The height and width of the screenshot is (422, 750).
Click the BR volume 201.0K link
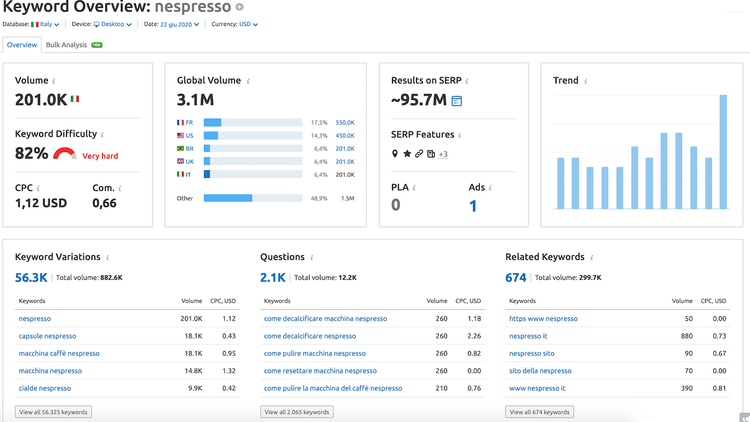coord(345,149)
